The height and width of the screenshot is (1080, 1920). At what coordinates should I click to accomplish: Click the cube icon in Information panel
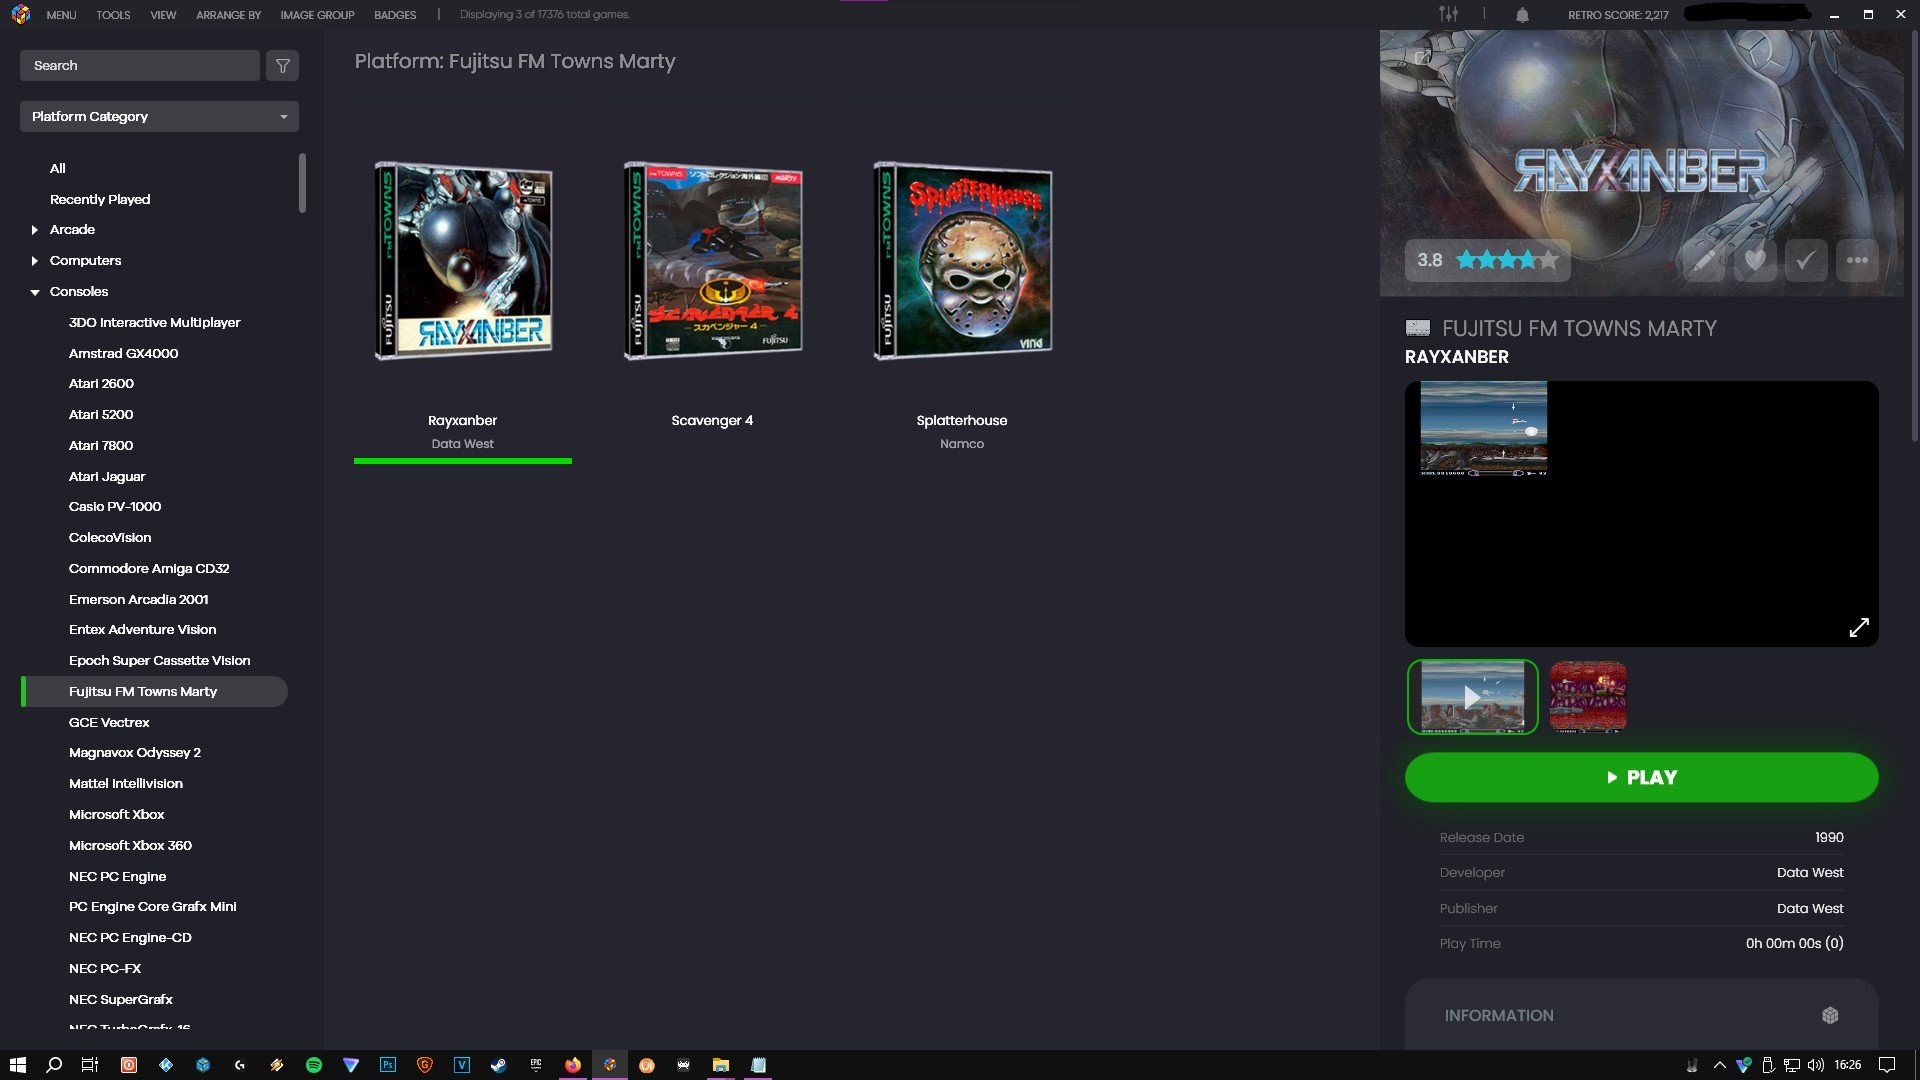[1830, 1015]
